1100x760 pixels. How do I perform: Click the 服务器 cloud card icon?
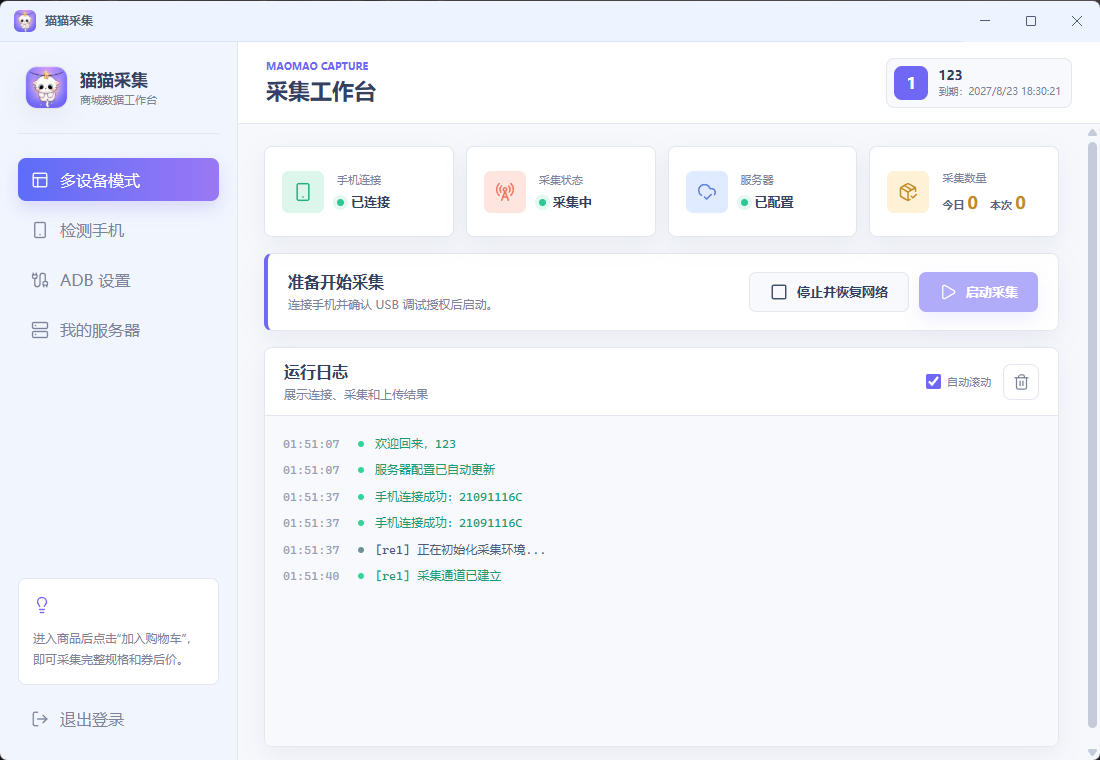tap(706, 192)
